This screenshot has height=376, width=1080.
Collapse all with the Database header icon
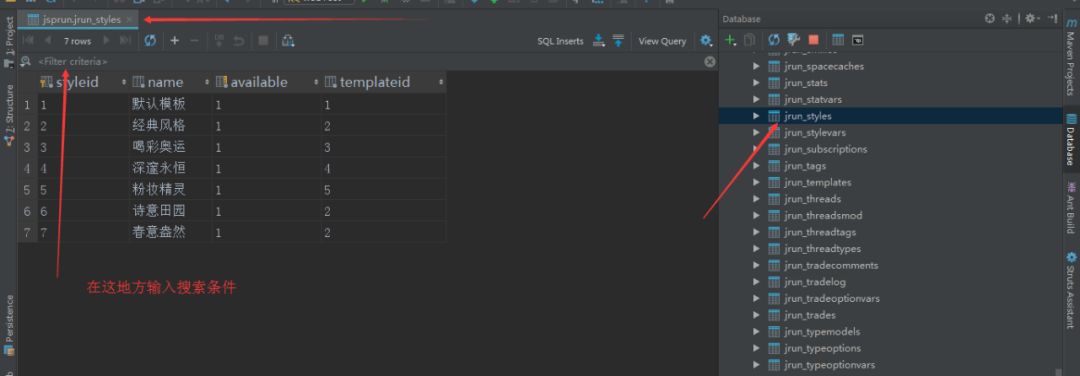[1006, 19]
